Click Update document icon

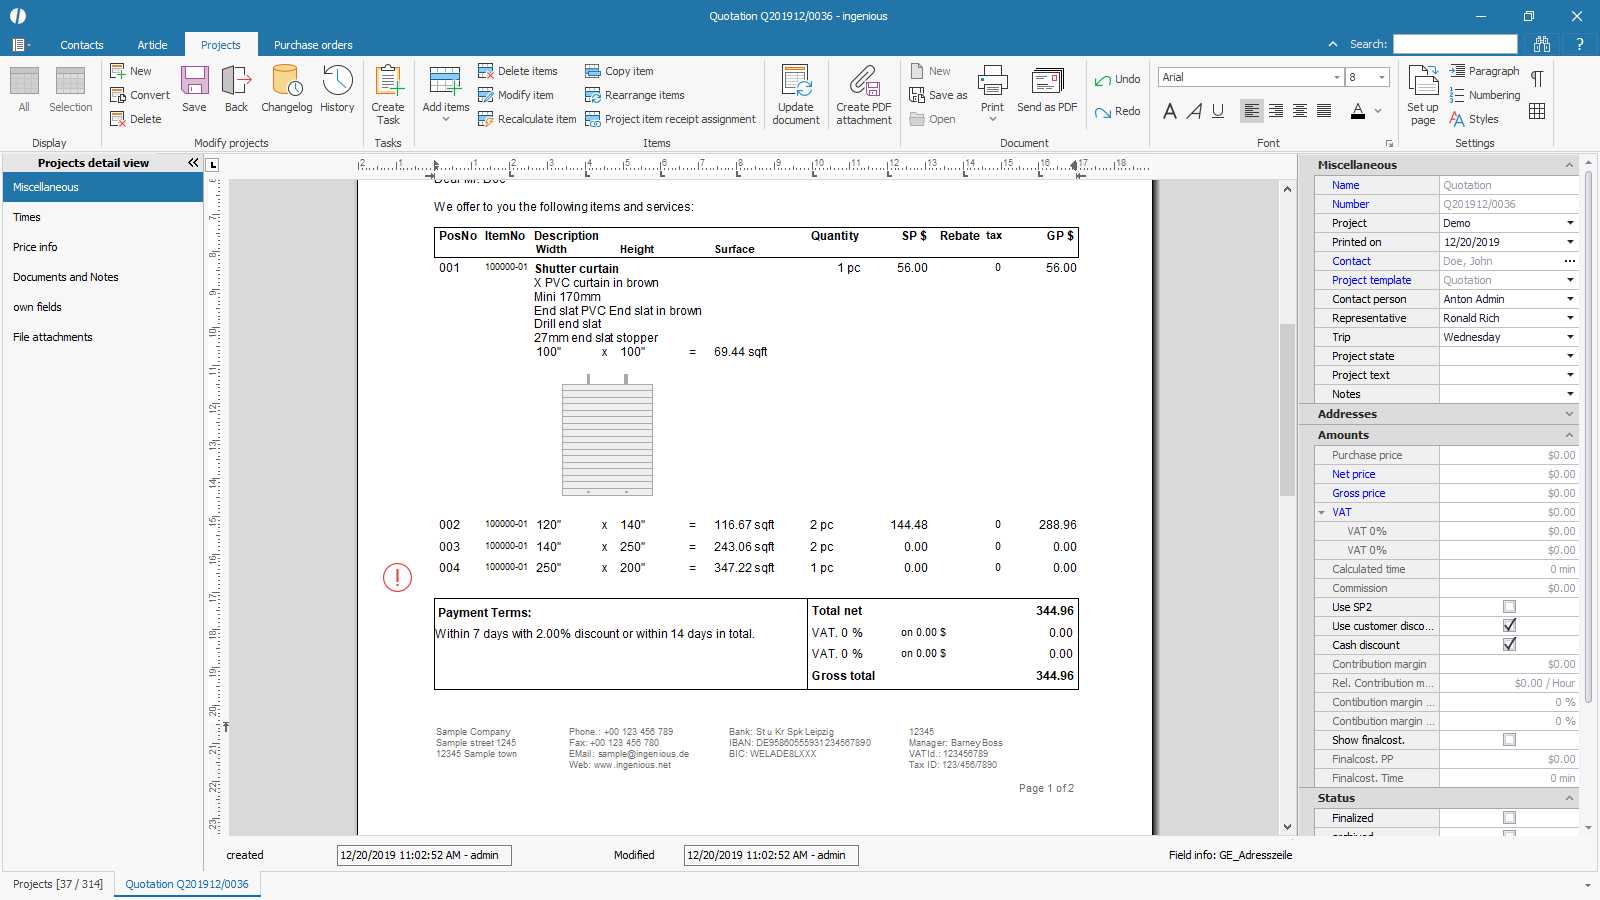[x=796, y=95]
